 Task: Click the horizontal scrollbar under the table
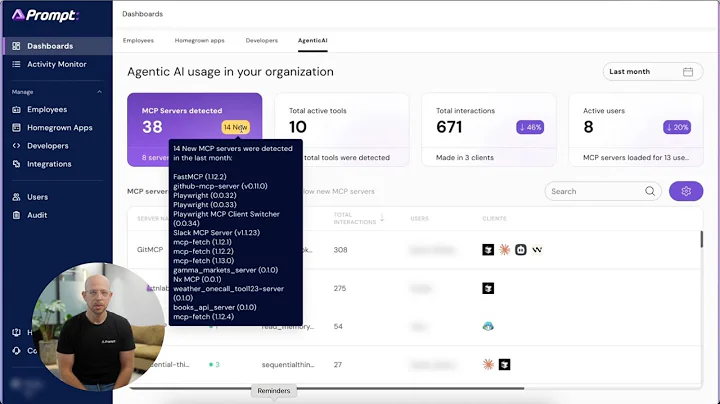point(326,388)
